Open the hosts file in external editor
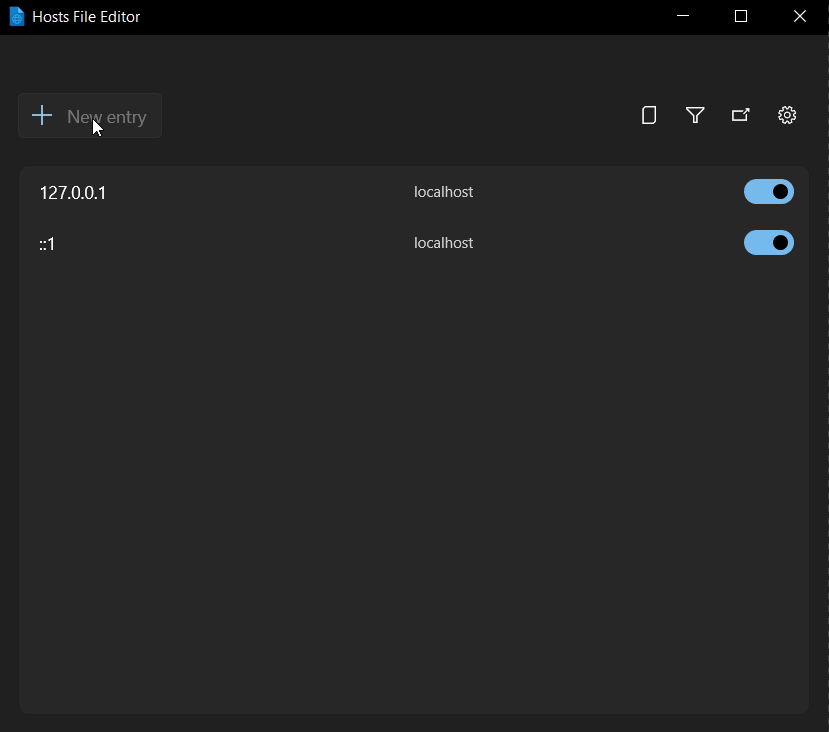The height and width of the screenshot is (732, 829). point(740,115)
